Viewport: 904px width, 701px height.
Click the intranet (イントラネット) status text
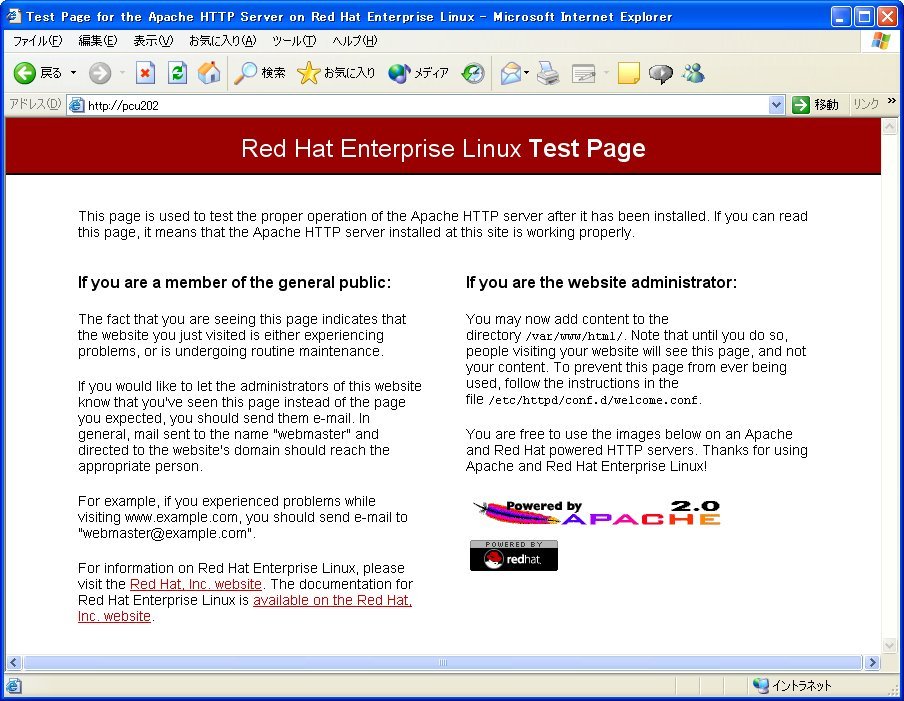[801, 685]
